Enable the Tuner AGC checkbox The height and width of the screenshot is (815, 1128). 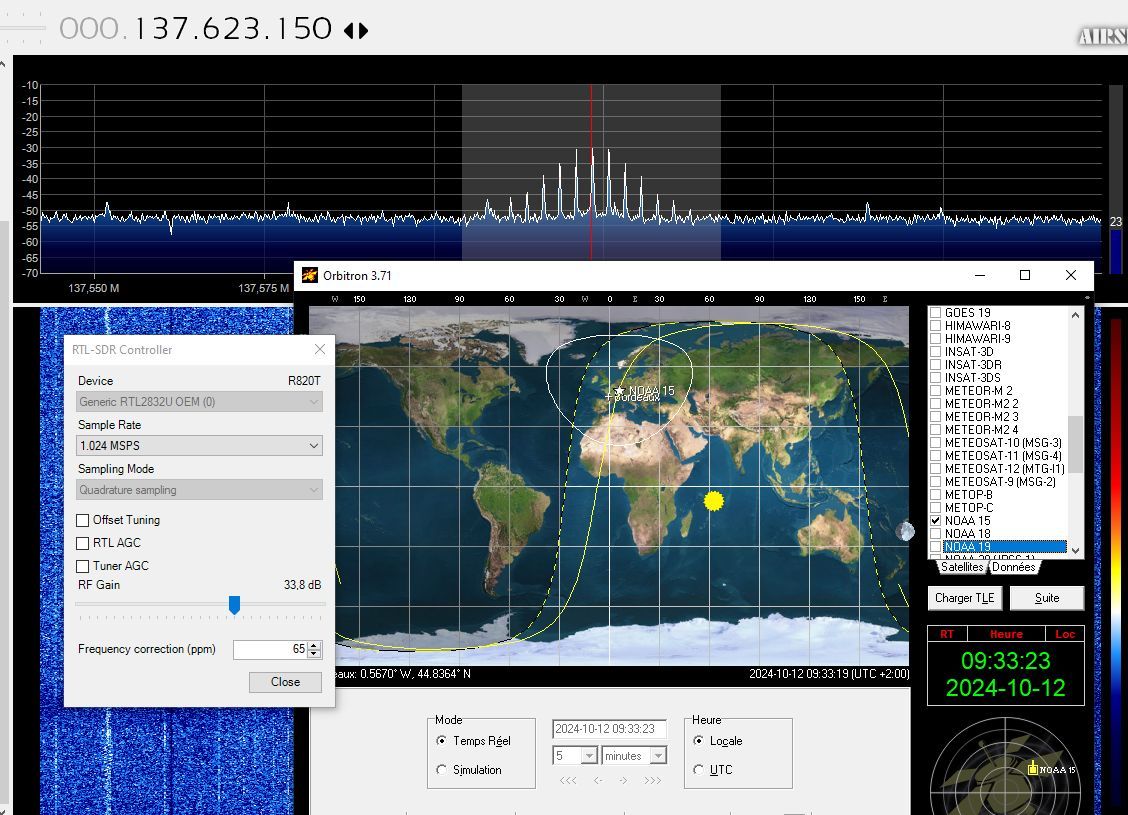[83, 566]
